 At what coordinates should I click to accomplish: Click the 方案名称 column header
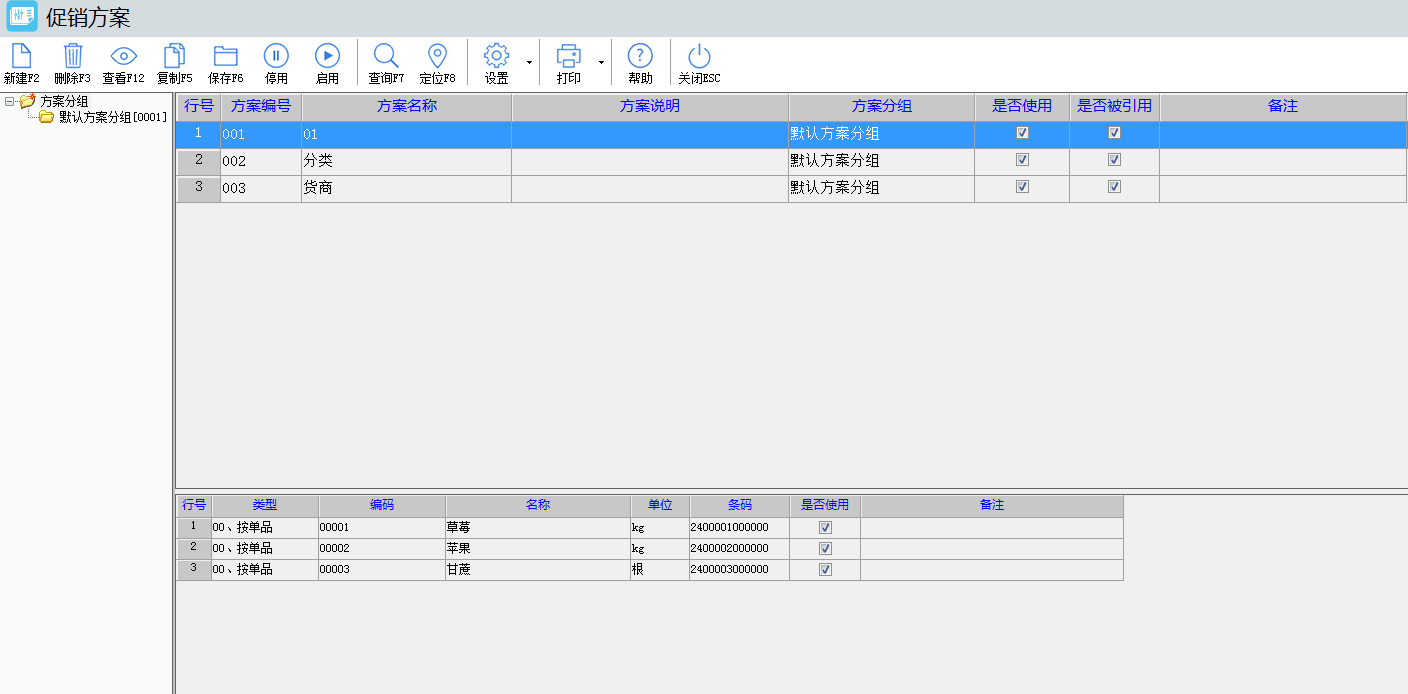click(406, 106)
